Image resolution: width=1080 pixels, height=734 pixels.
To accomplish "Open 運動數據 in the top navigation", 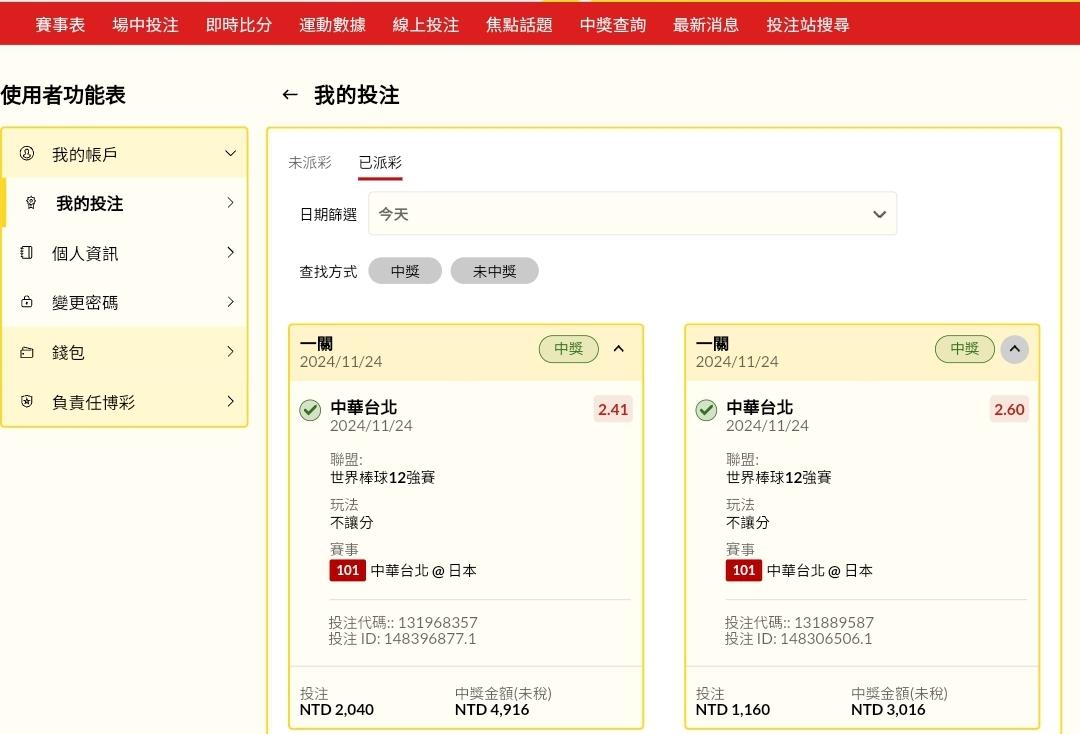I will pos(332,25).
